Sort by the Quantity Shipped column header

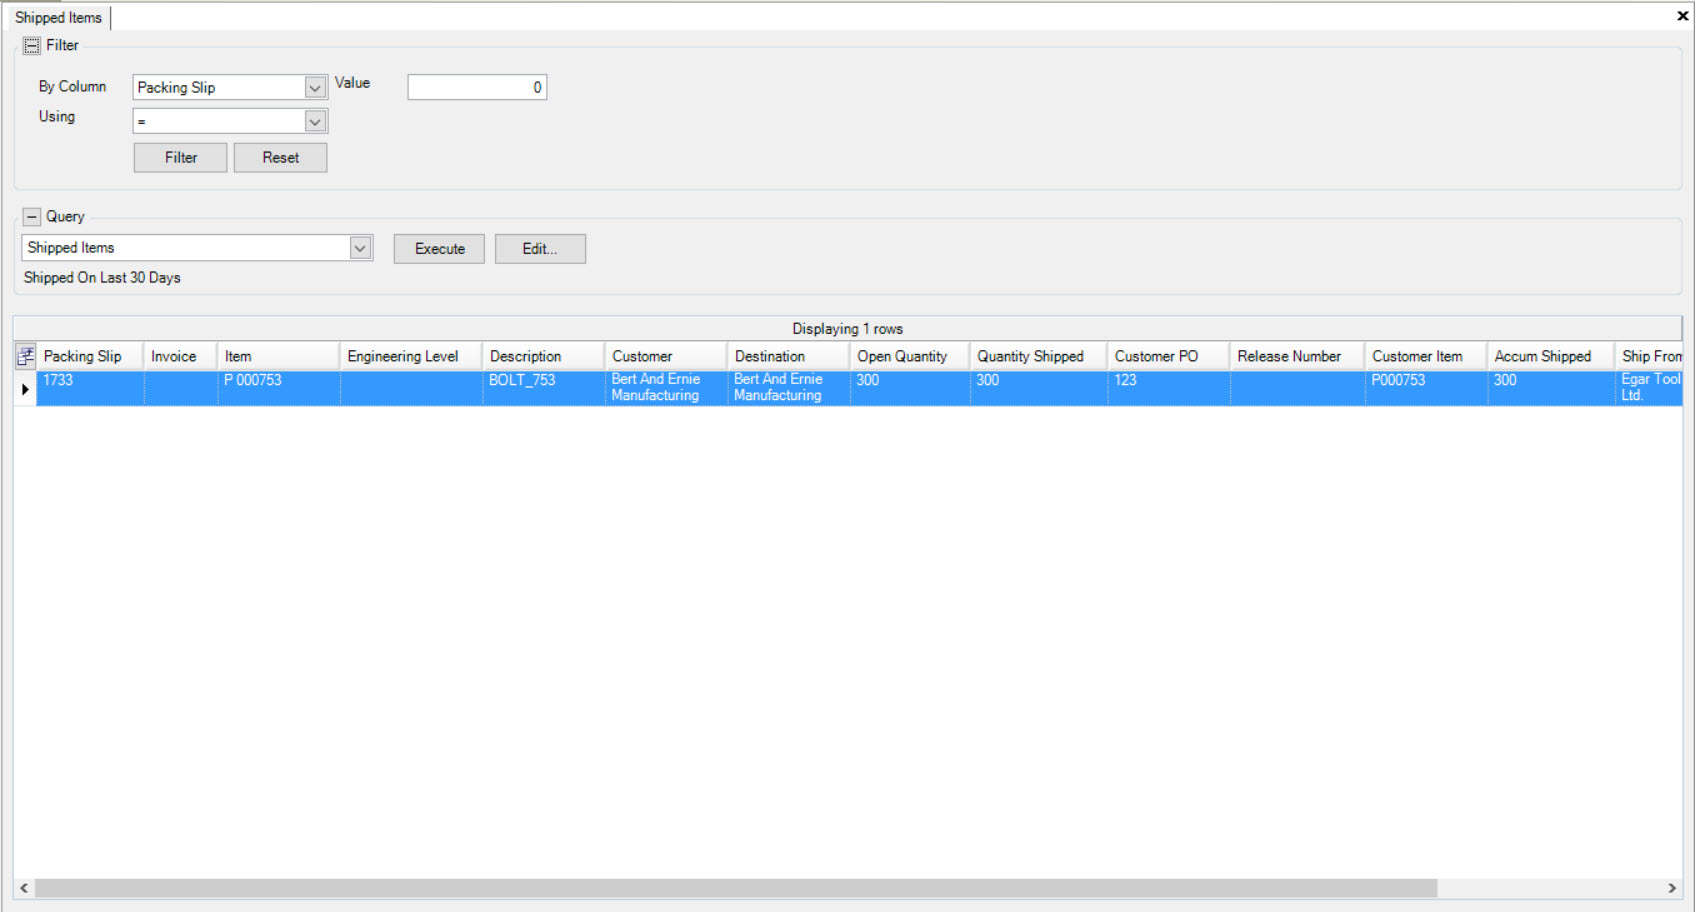coord(1039,356)
